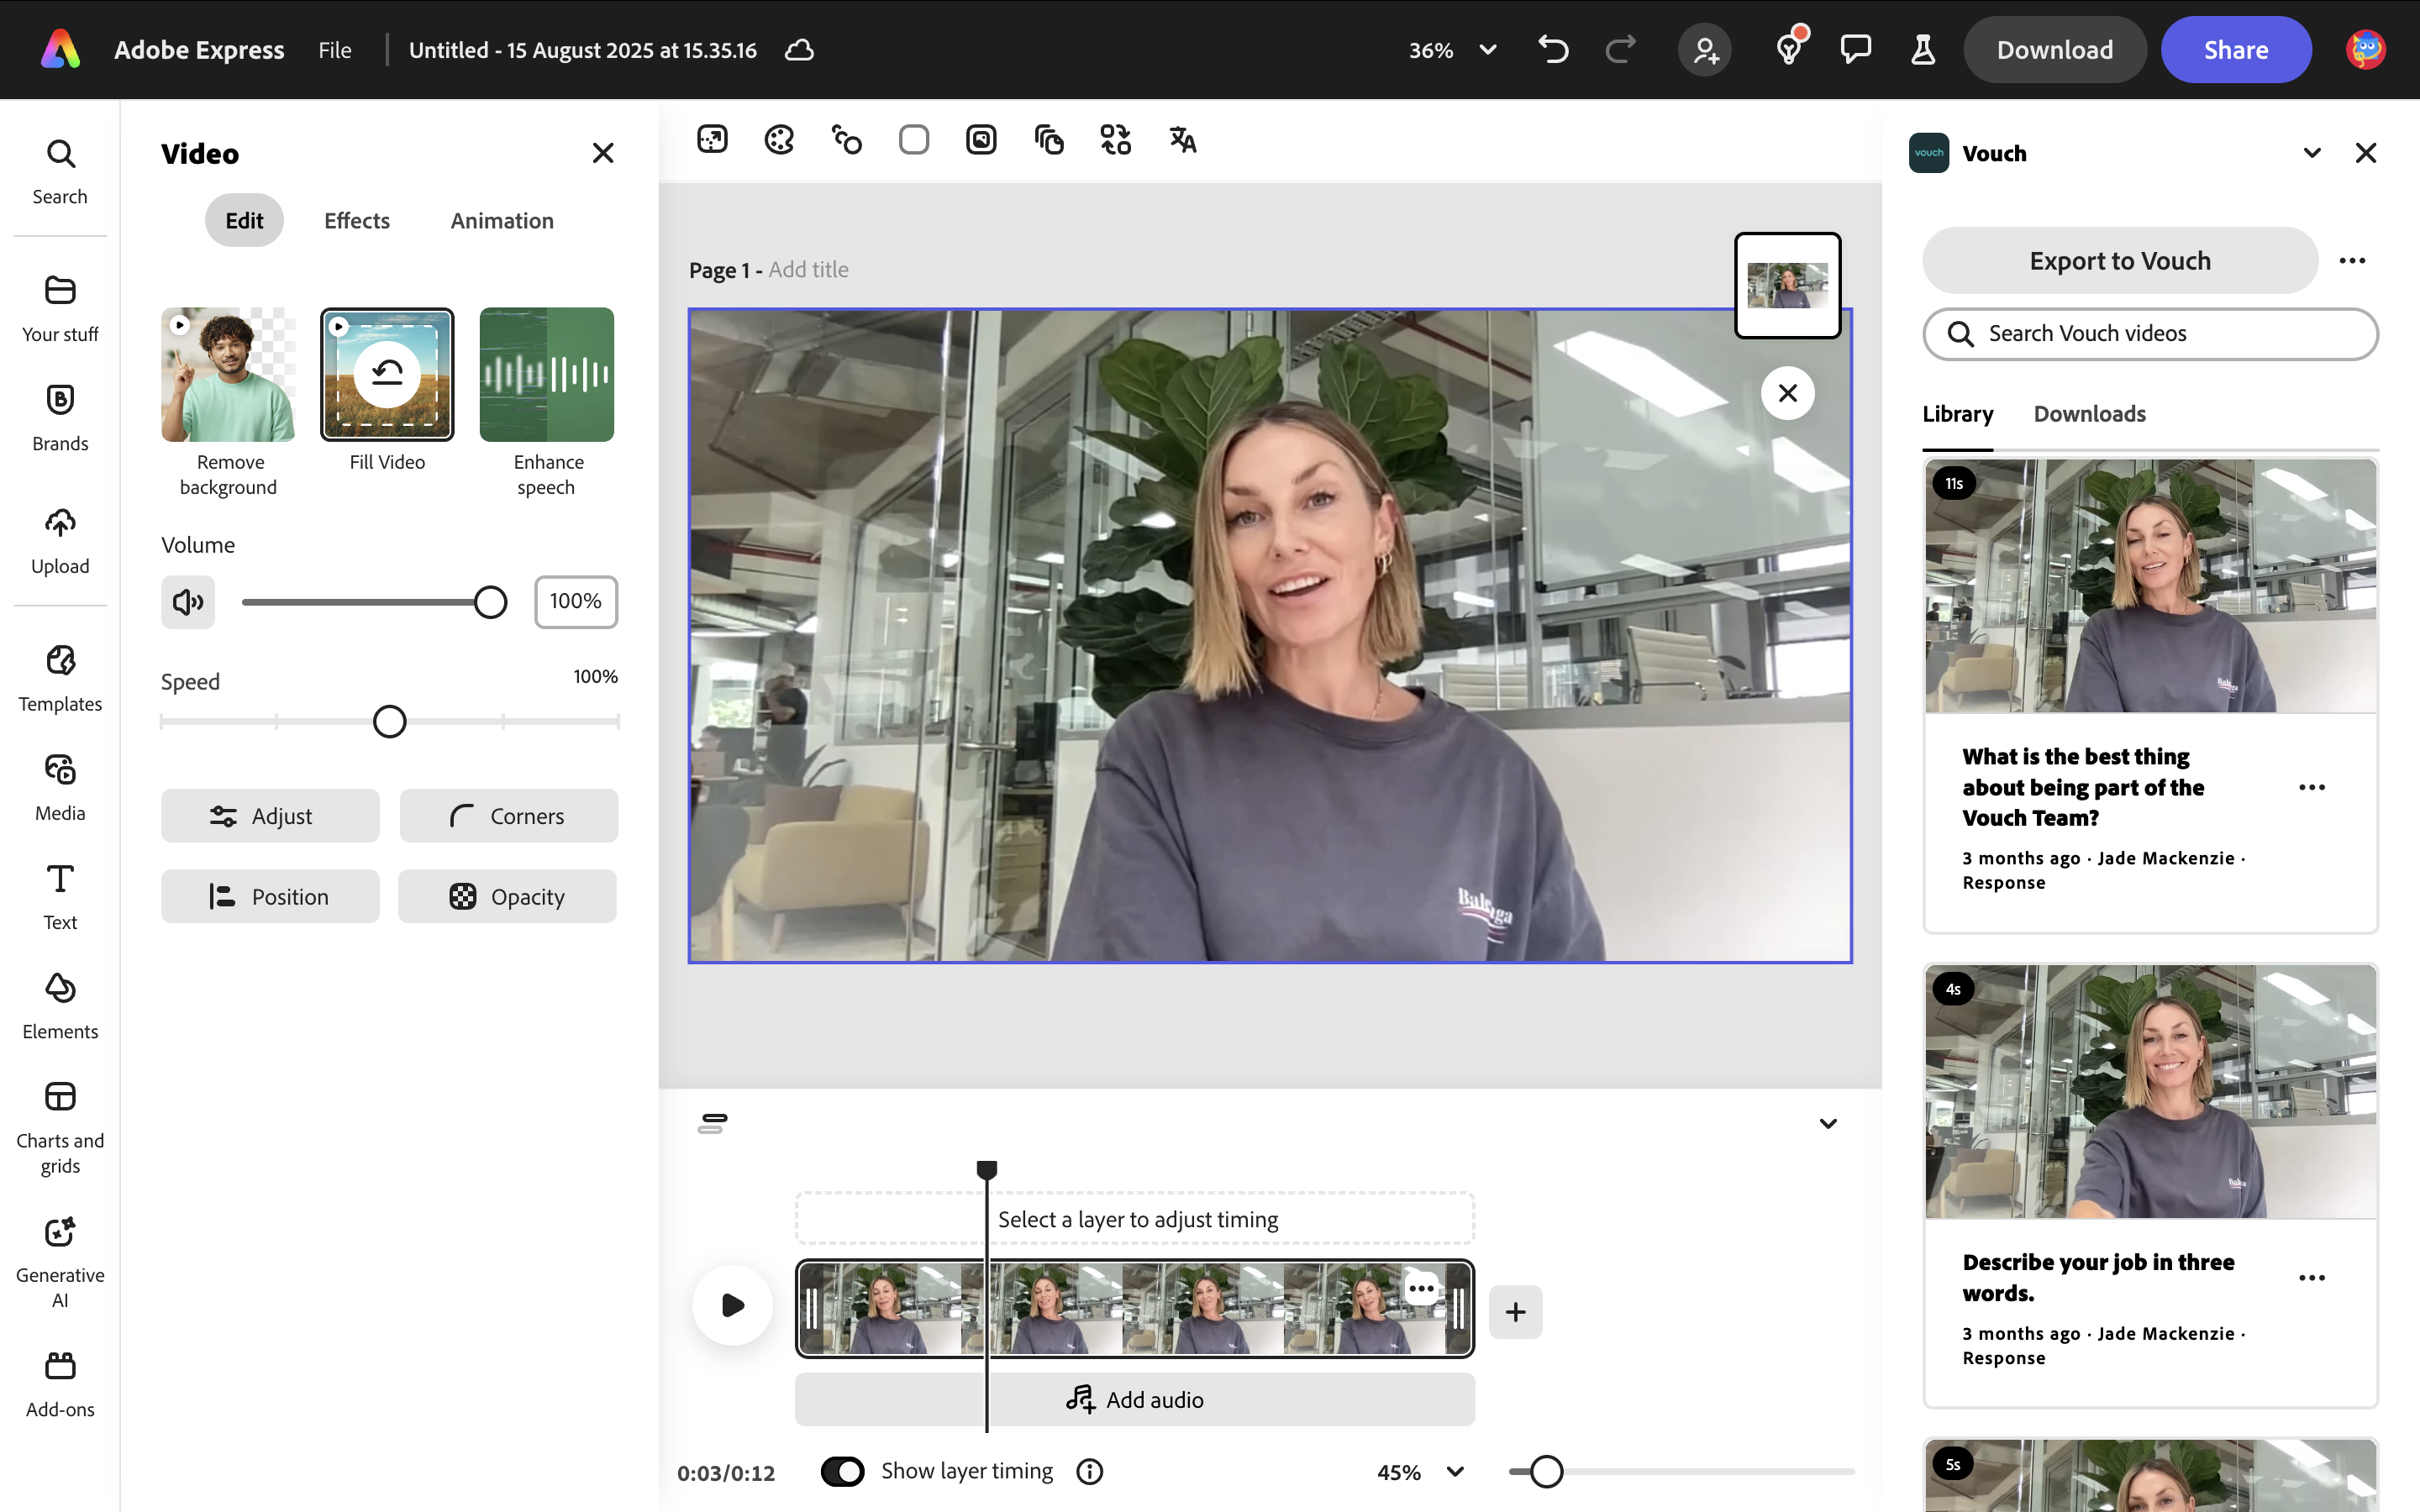Click the Redo arrow in the top bar
Screen dimensions: 2420x1512
[x=1621, y=49]
